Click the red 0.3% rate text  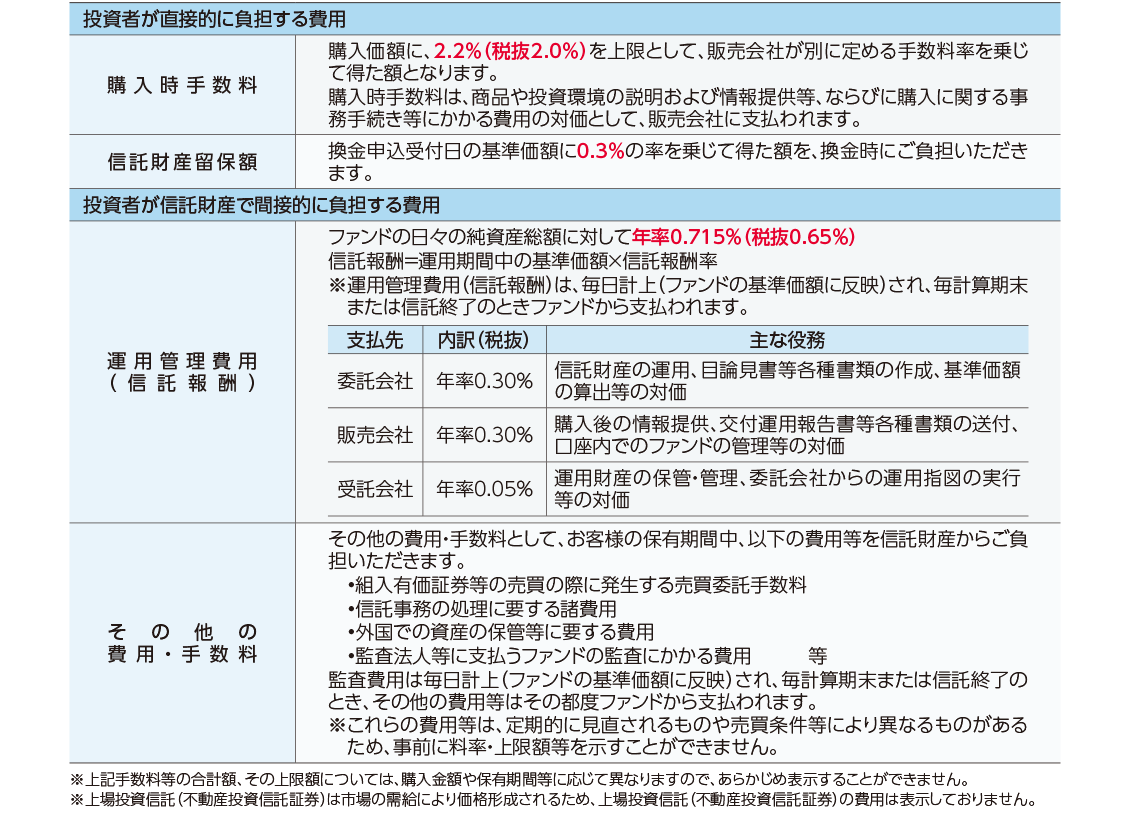[601, 151]
